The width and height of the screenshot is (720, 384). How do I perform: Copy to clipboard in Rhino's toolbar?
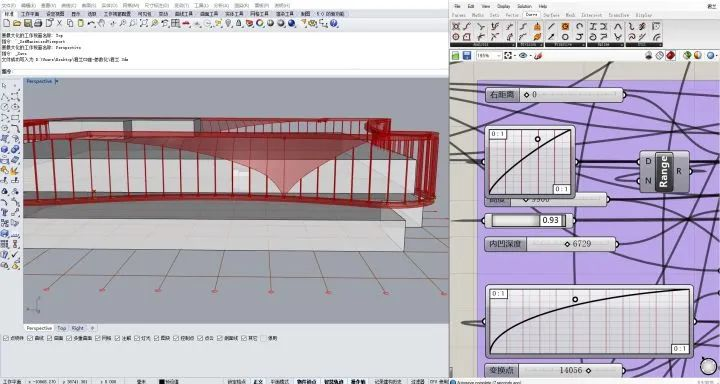[70, 23]
